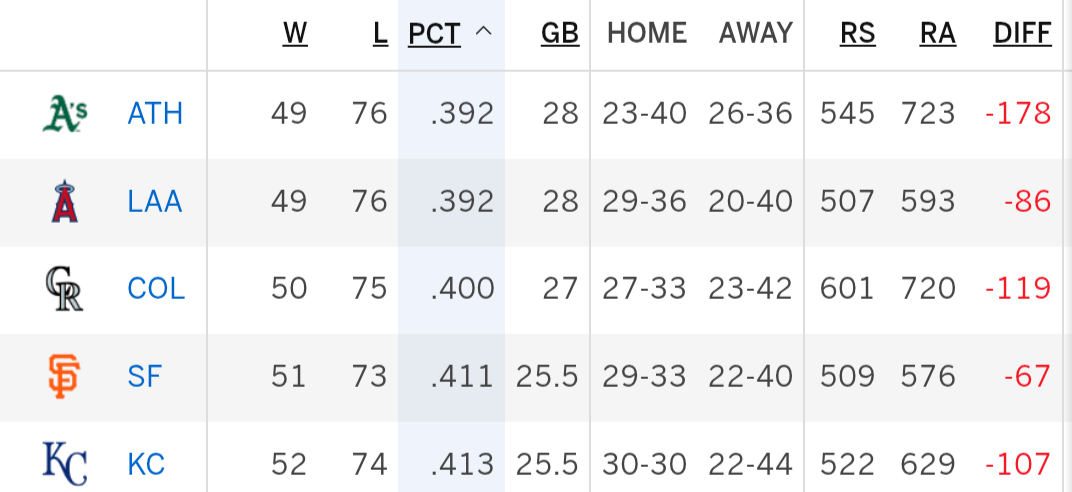This screenshot has width=1072, height=492.
Task: Click the San Francisco Giants logo
Action: tap(64, 377)
